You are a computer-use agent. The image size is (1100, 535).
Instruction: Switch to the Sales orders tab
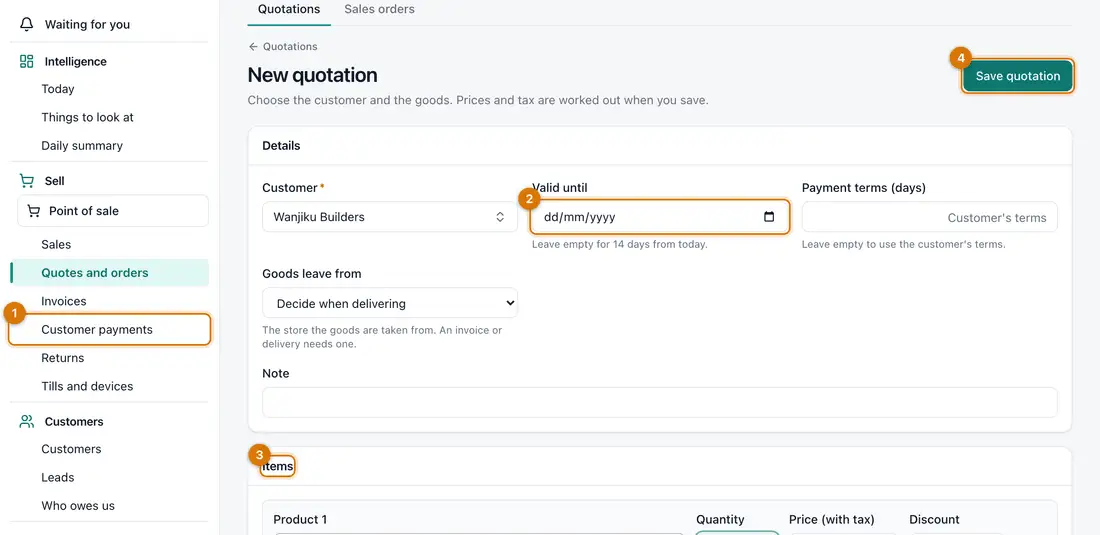pyautogui.click(x=380, y=10)
